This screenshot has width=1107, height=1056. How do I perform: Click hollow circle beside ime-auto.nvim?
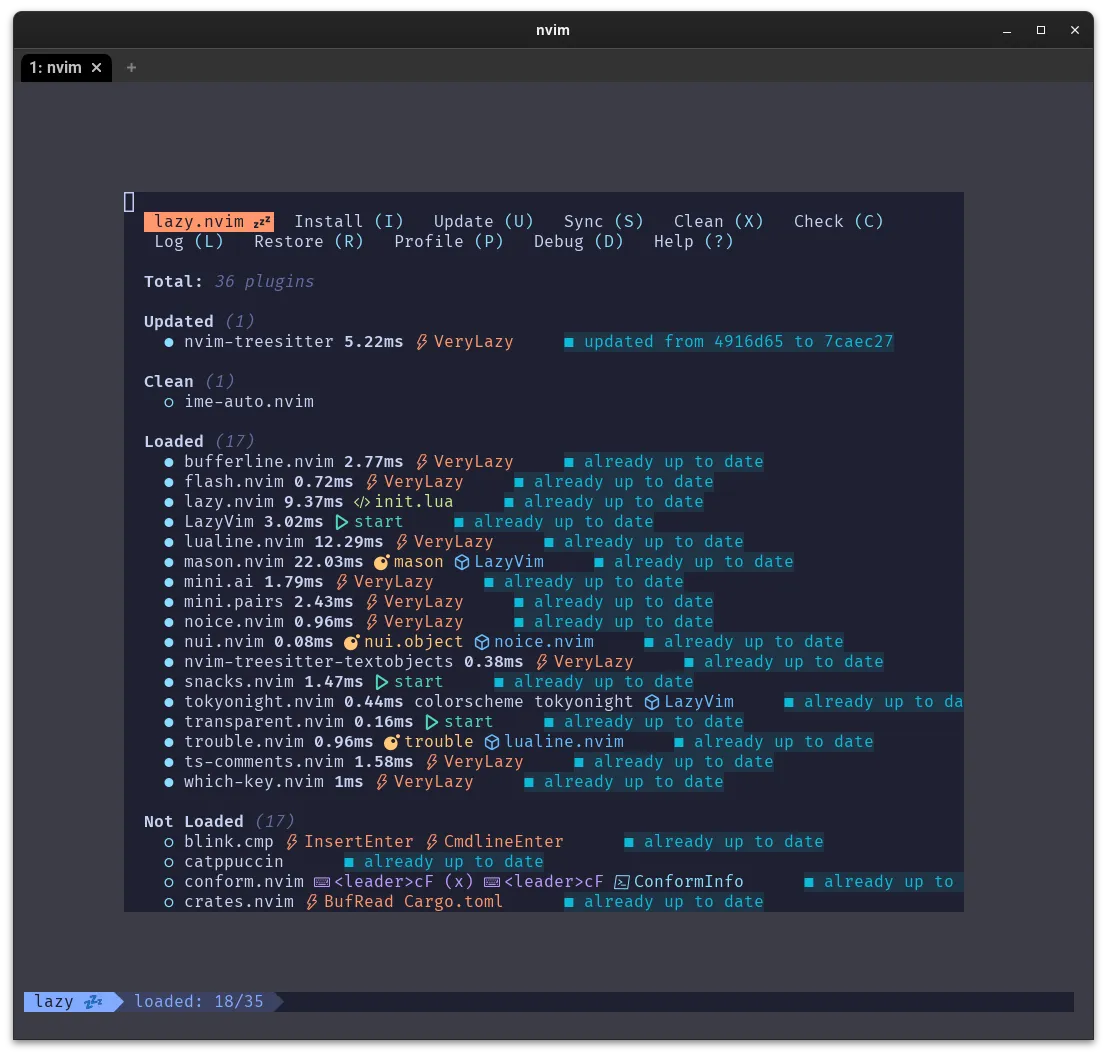tap(169, 402)
